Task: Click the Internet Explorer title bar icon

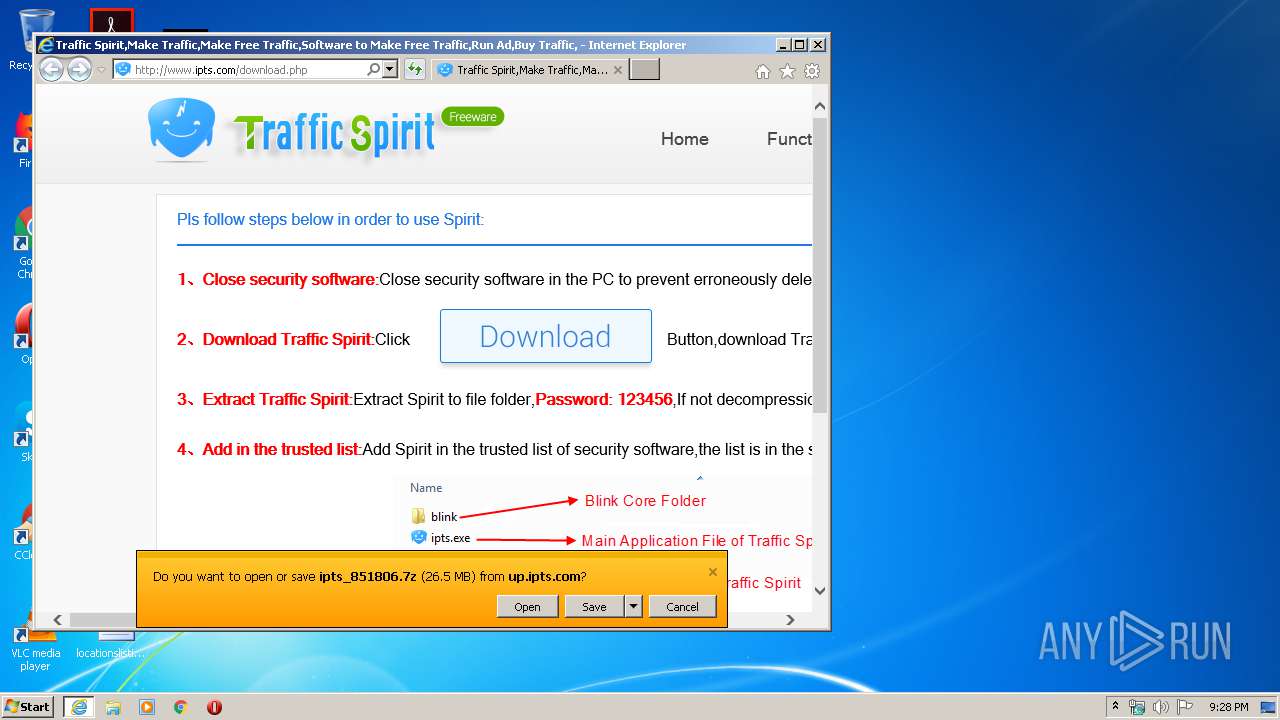Action: 45,45
